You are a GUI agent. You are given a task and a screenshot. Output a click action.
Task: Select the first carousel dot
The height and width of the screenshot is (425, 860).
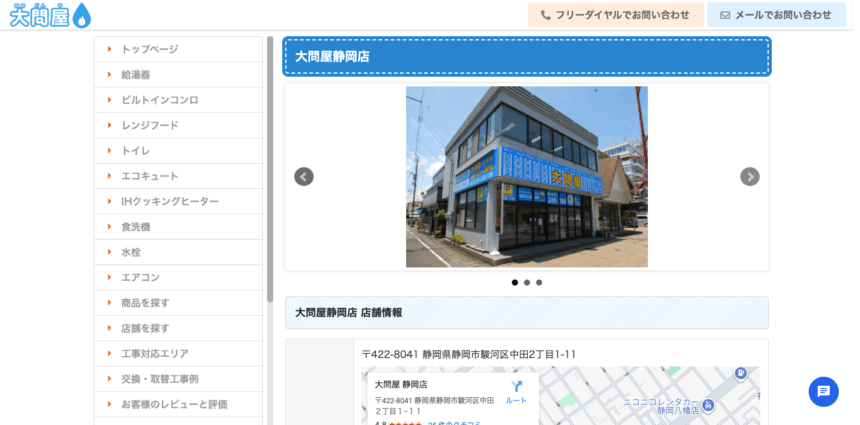coord(515,283)
